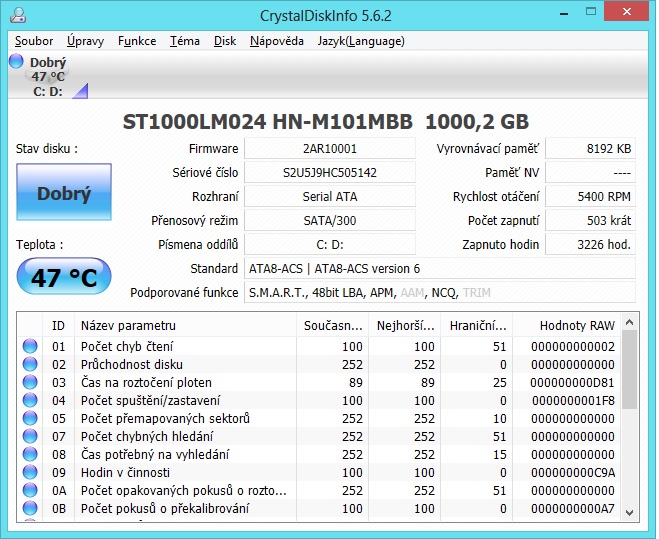
Task: Open the Soubor menu
Action: coord(35,41)
